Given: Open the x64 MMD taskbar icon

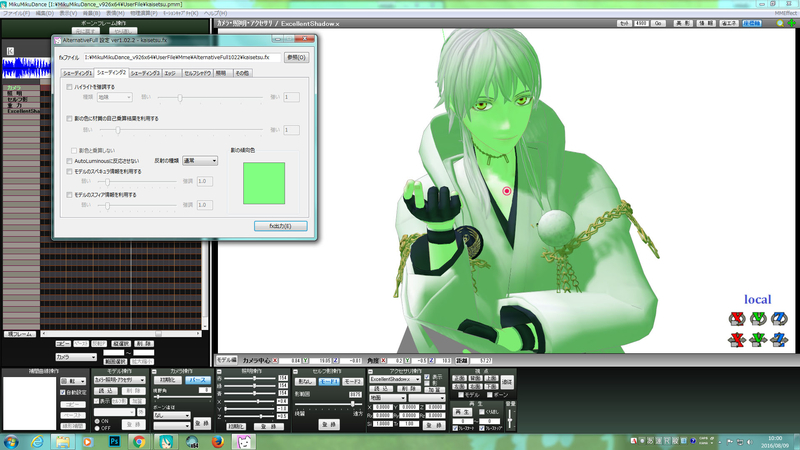Looking at the screenshot, I should [x=192, y=441].
